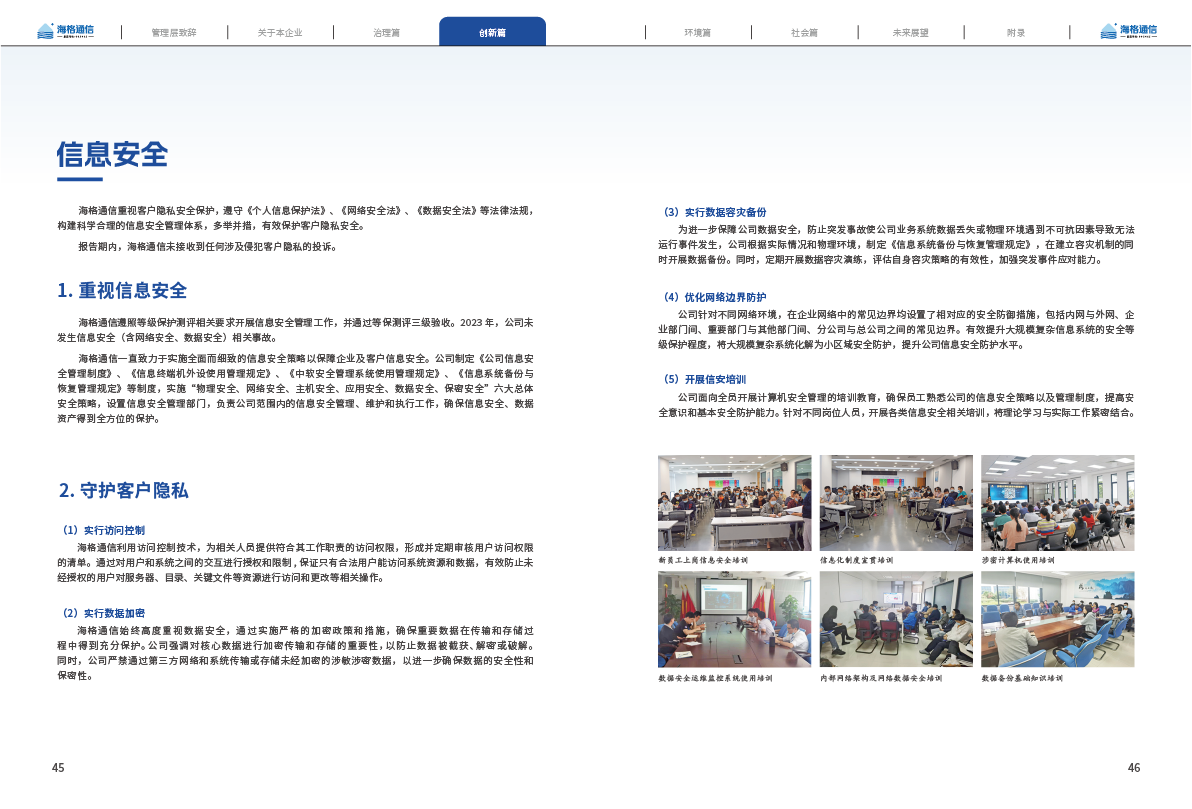Viewport: 1192px width, 809px height.
Task: Select the heading 1. 重视信息安全
Action: coord(122,291)
